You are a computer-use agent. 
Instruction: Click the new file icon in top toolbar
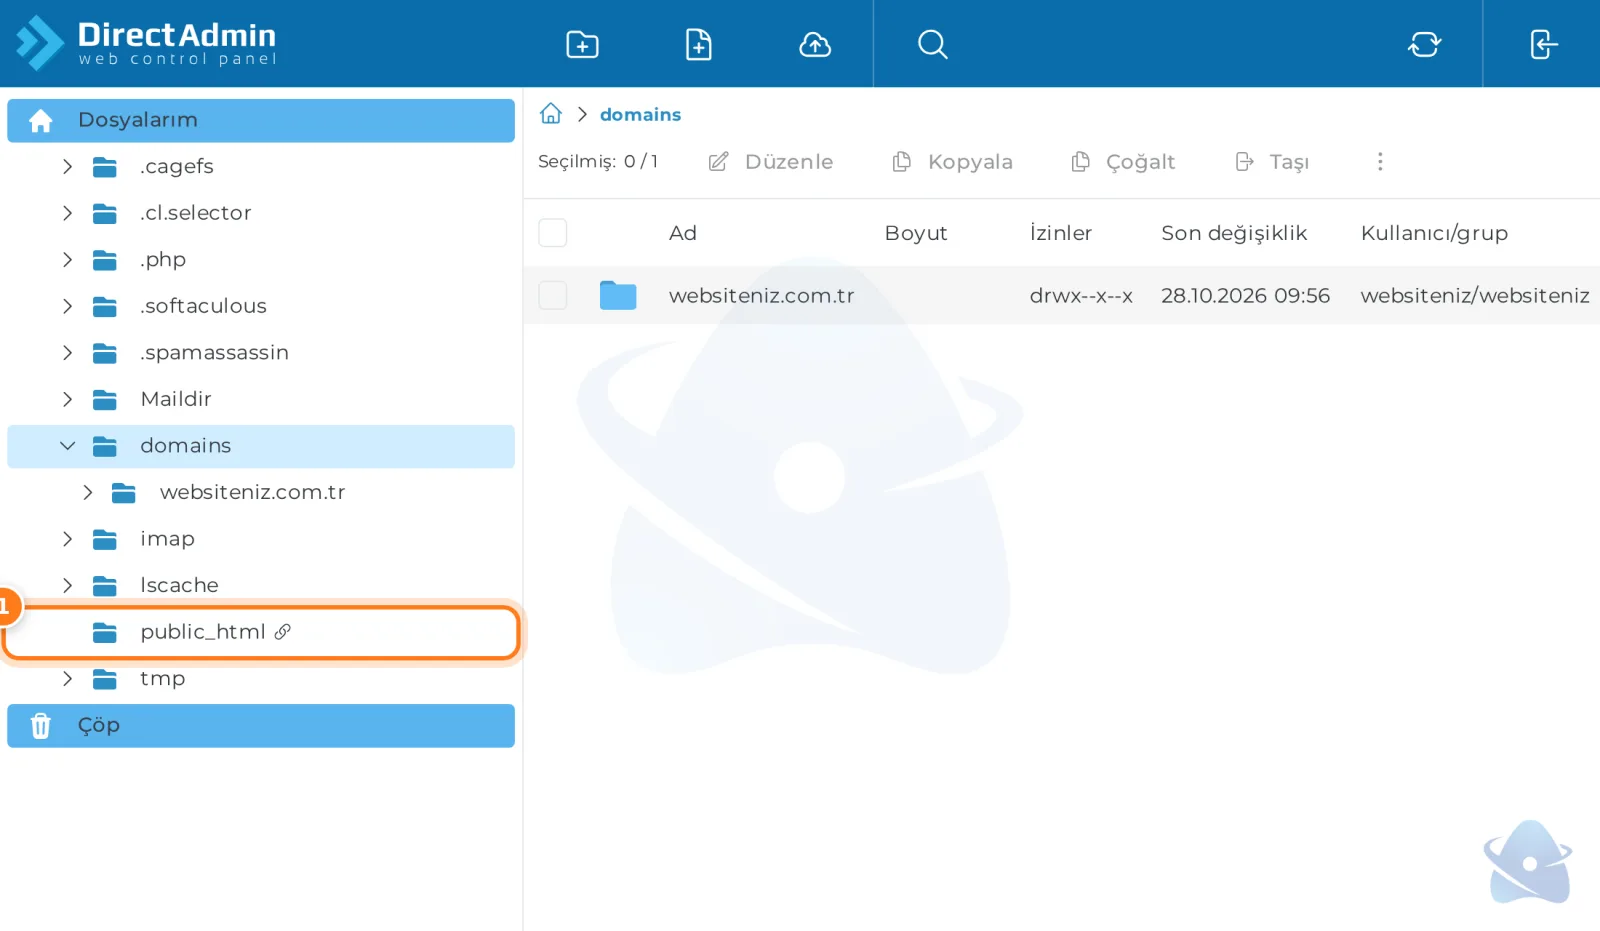click(698, 45)
